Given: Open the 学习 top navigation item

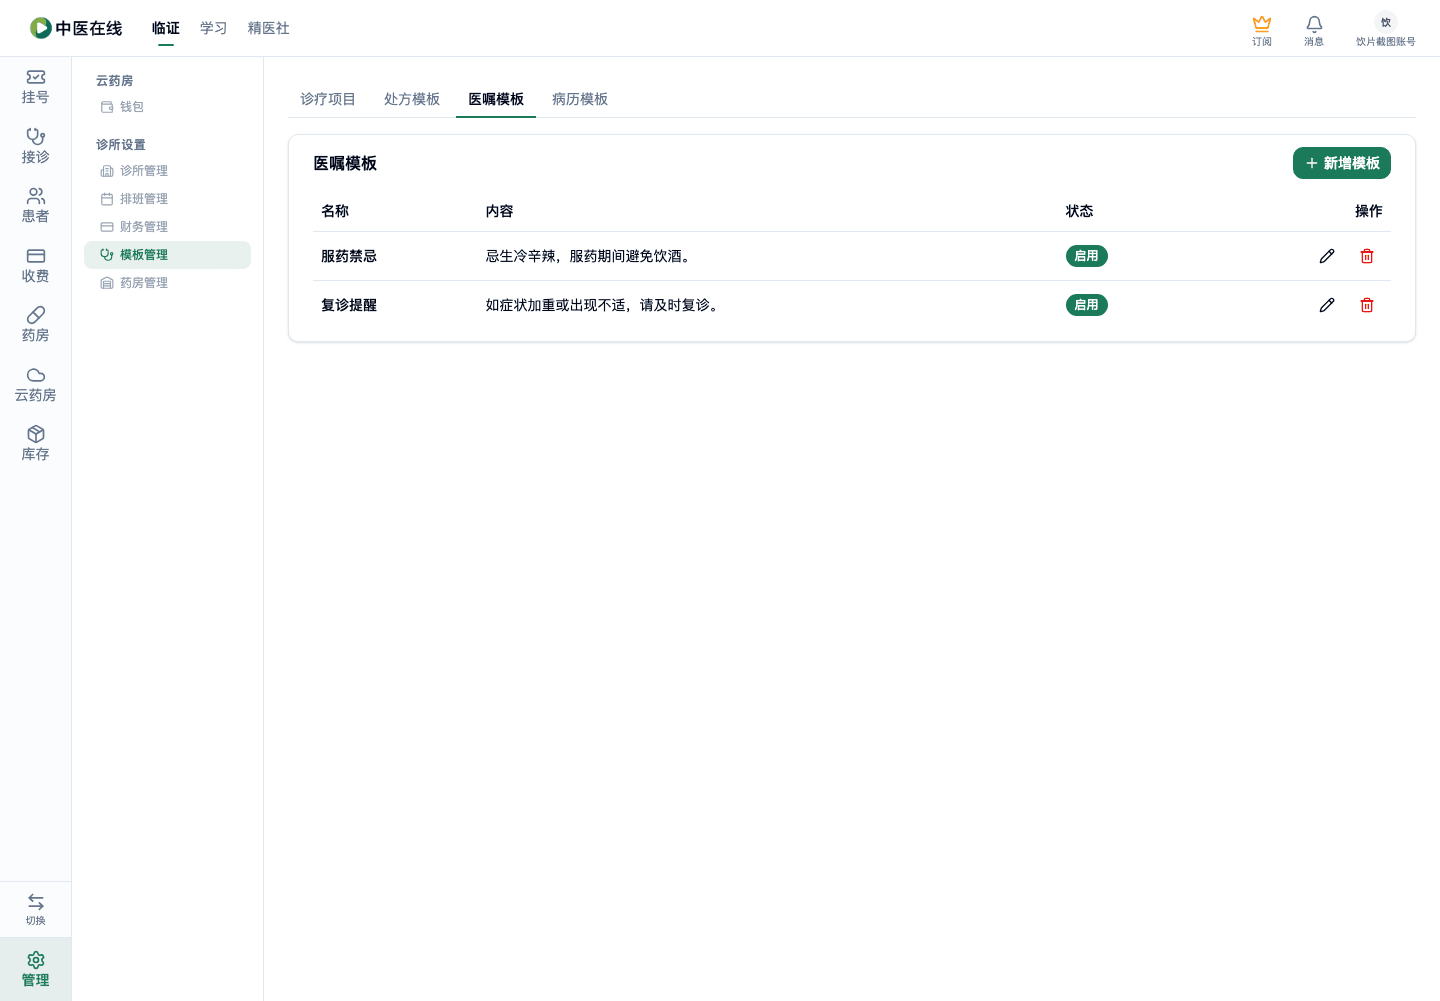Looking at the screenshot, I should click(214, 28).
